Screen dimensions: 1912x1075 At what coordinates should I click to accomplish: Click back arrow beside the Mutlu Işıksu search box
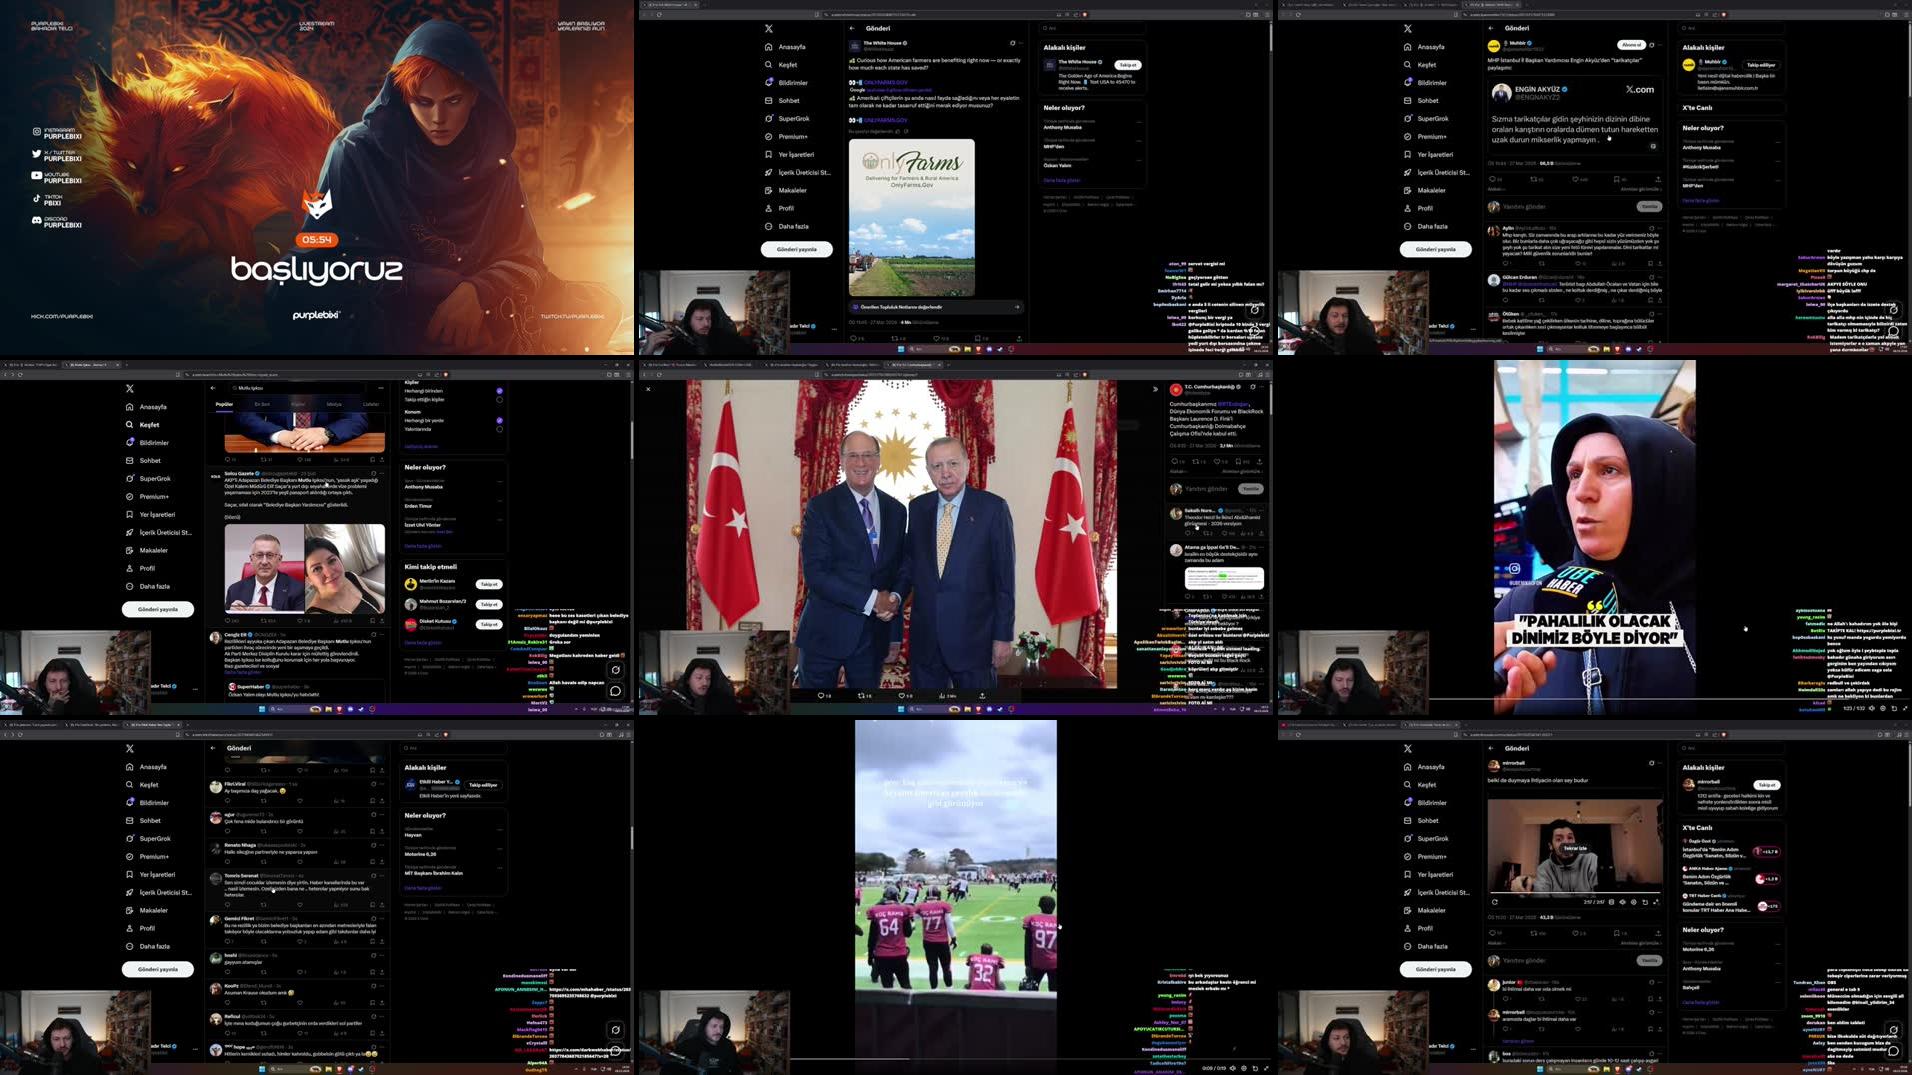point(213,388)
